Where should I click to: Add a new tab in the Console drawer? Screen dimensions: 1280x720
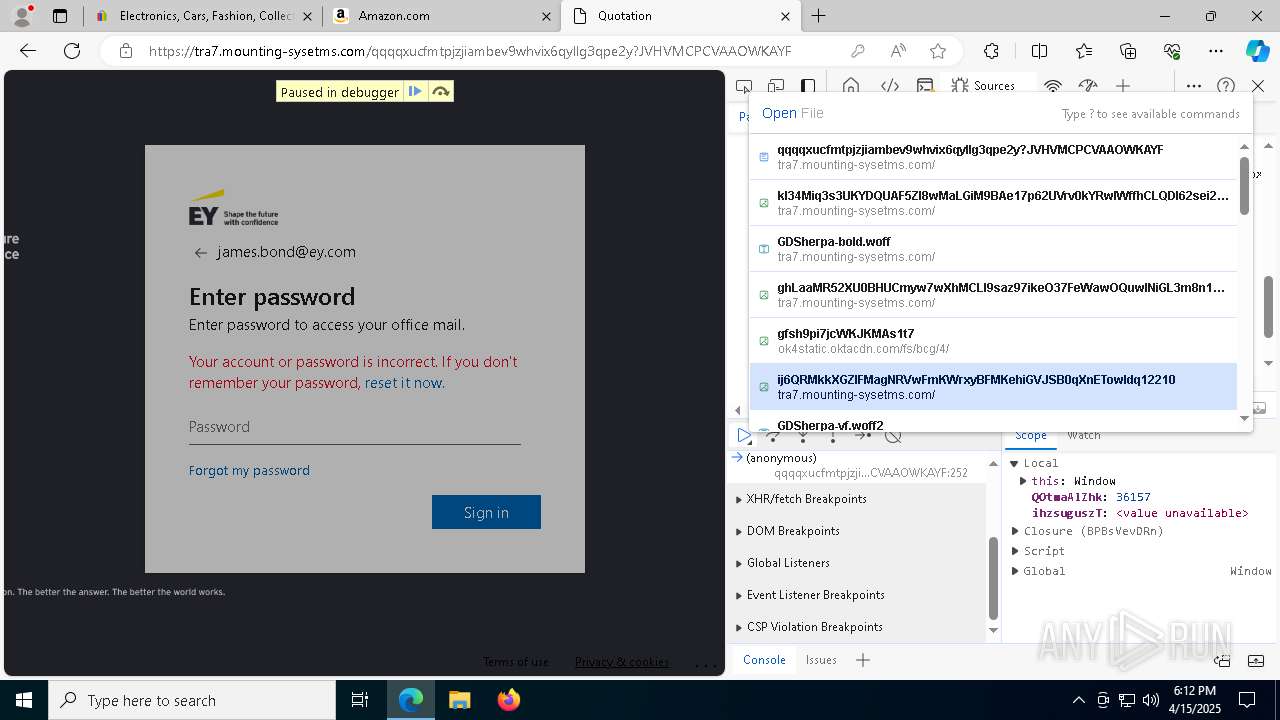[863, 660]
